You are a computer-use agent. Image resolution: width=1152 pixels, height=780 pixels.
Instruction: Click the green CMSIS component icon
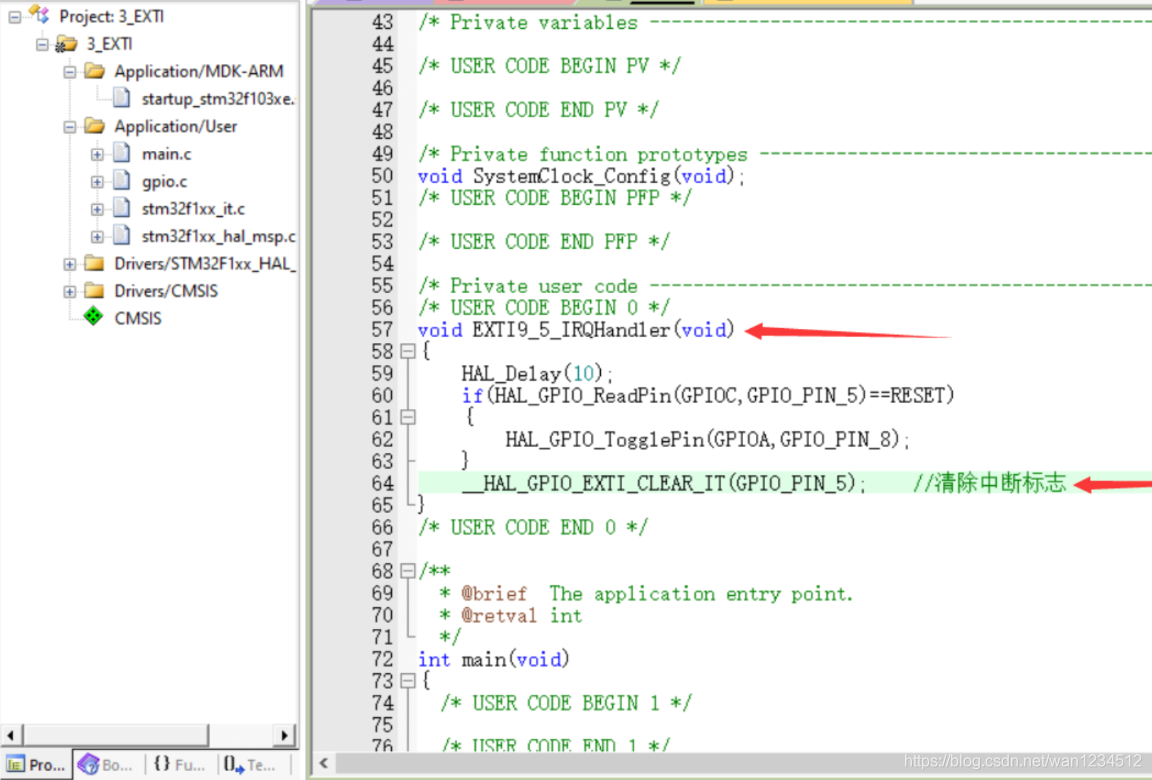[93, 318]
